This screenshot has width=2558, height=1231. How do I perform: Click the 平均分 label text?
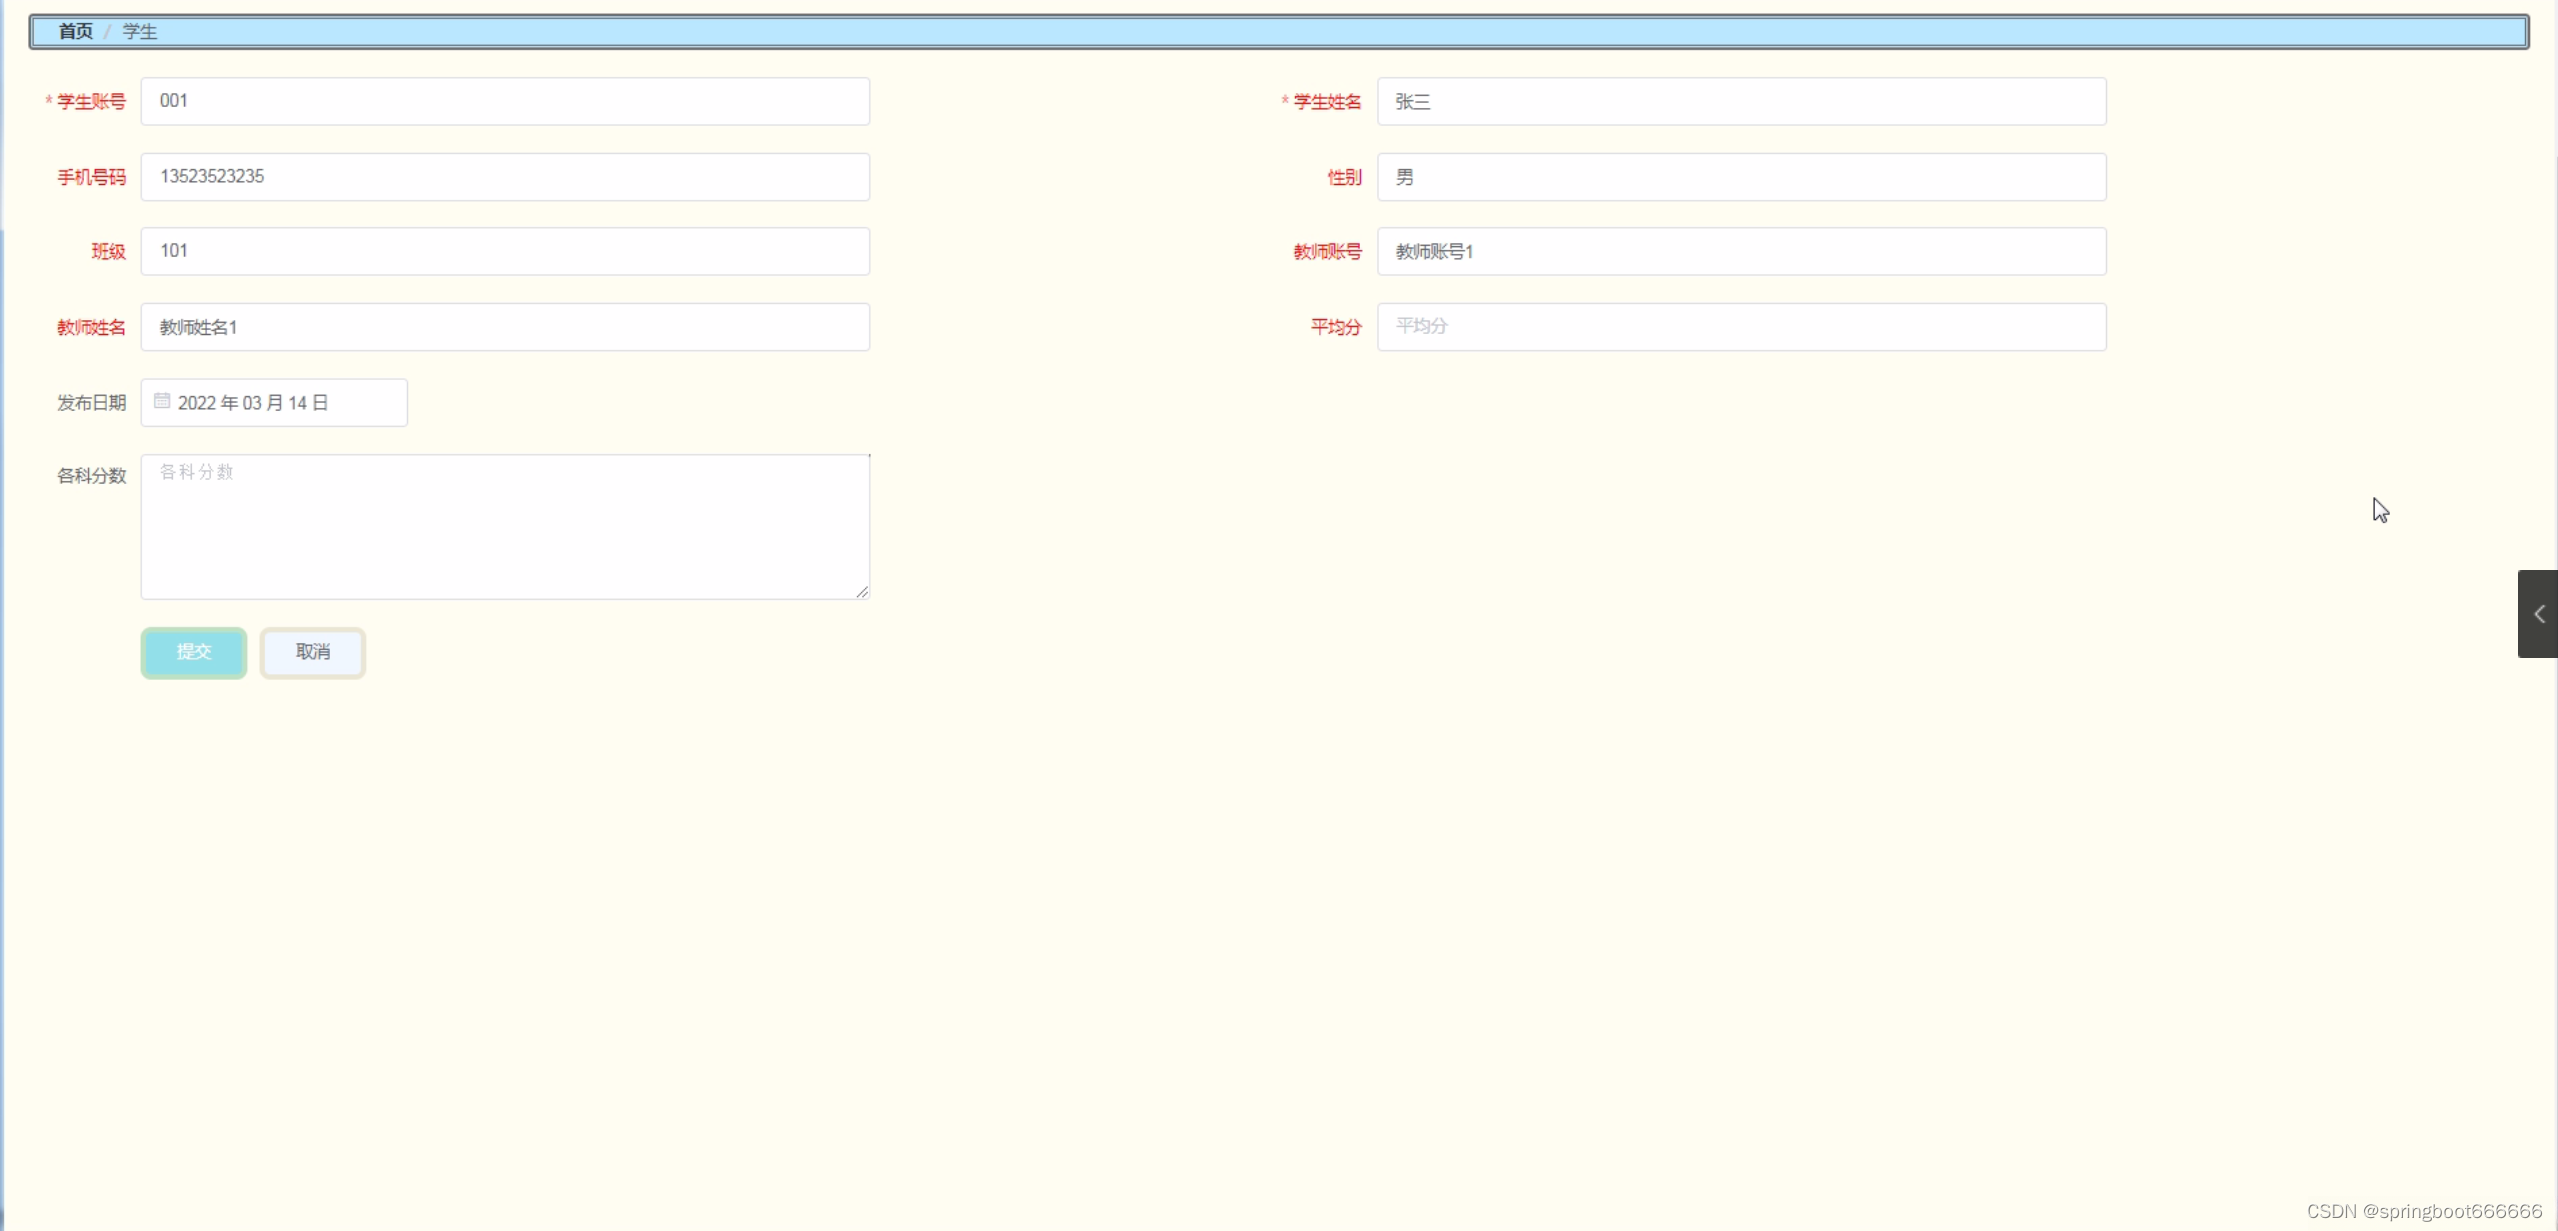click(1335, 327)
